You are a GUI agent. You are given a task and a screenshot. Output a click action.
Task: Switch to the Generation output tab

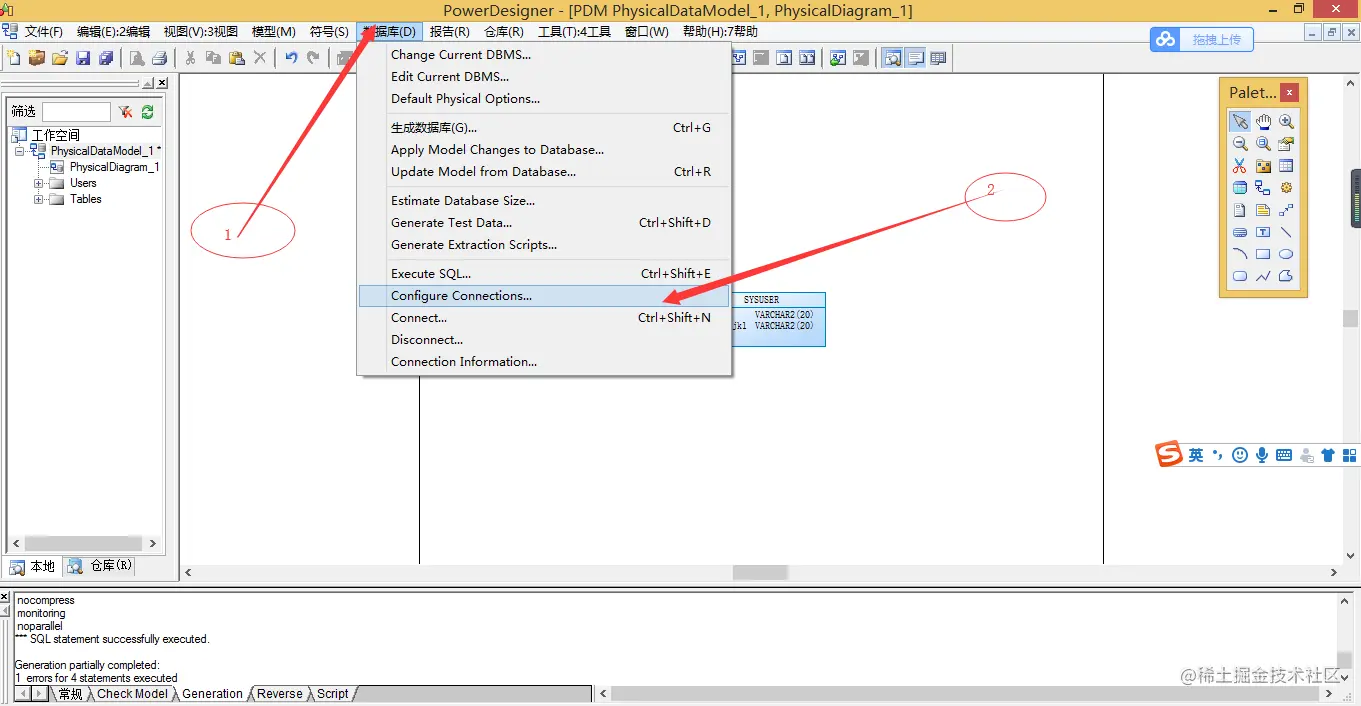(211, 693)
